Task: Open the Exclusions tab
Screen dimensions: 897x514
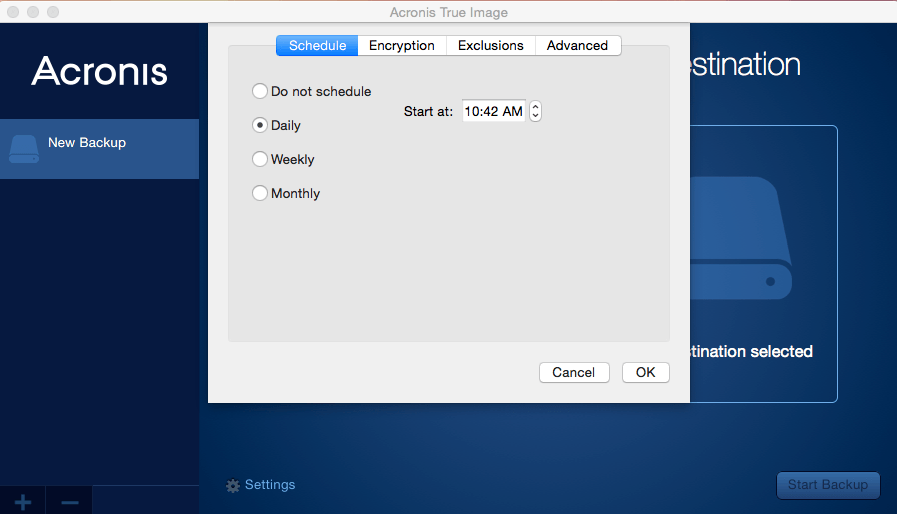Action: click(490, 45)
